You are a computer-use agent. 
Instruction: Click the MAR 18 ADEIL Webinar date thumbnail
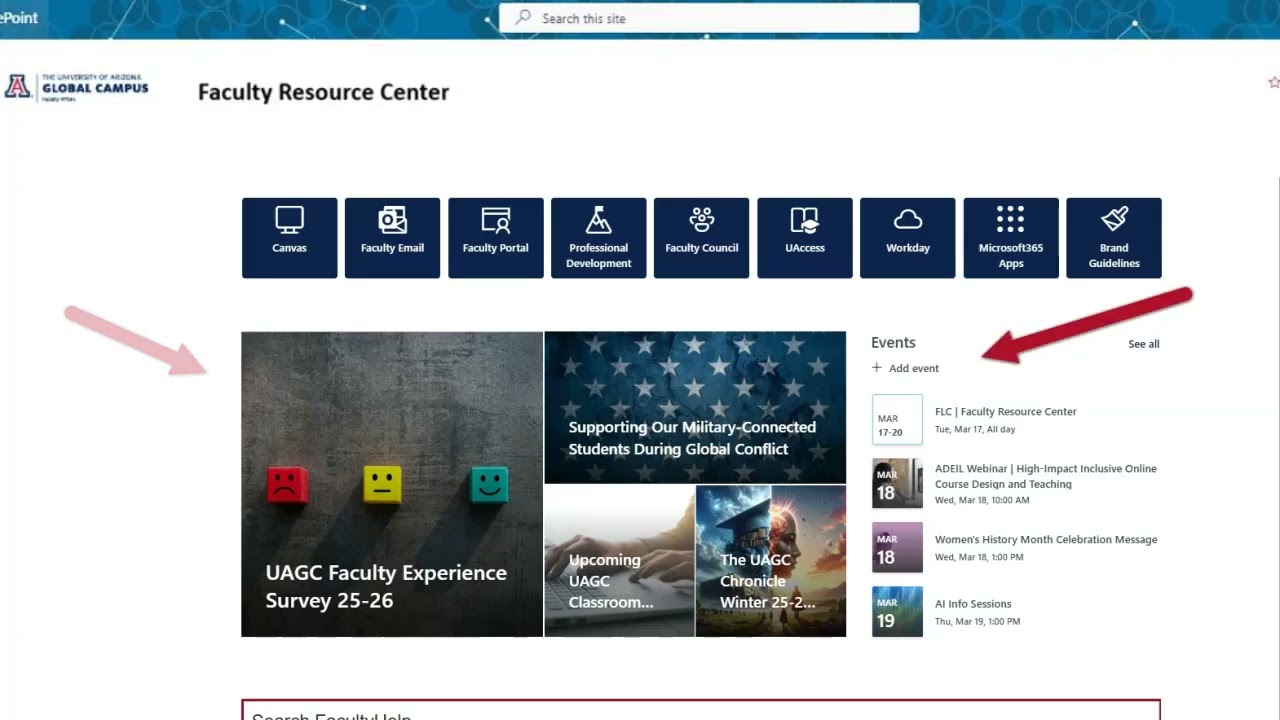[897, 484]
